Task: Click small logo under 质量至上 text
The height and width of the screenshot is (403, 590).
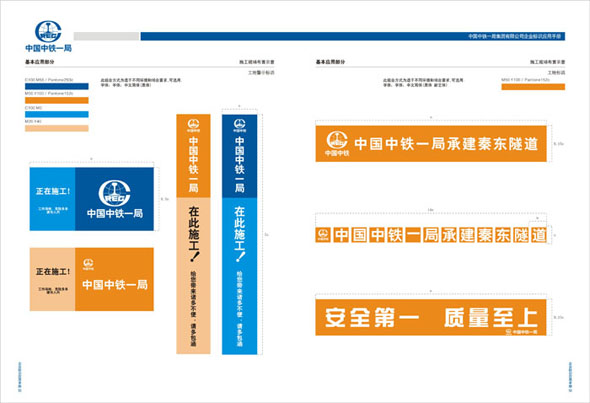Action: pyautogui.click(x=521, y=332)
